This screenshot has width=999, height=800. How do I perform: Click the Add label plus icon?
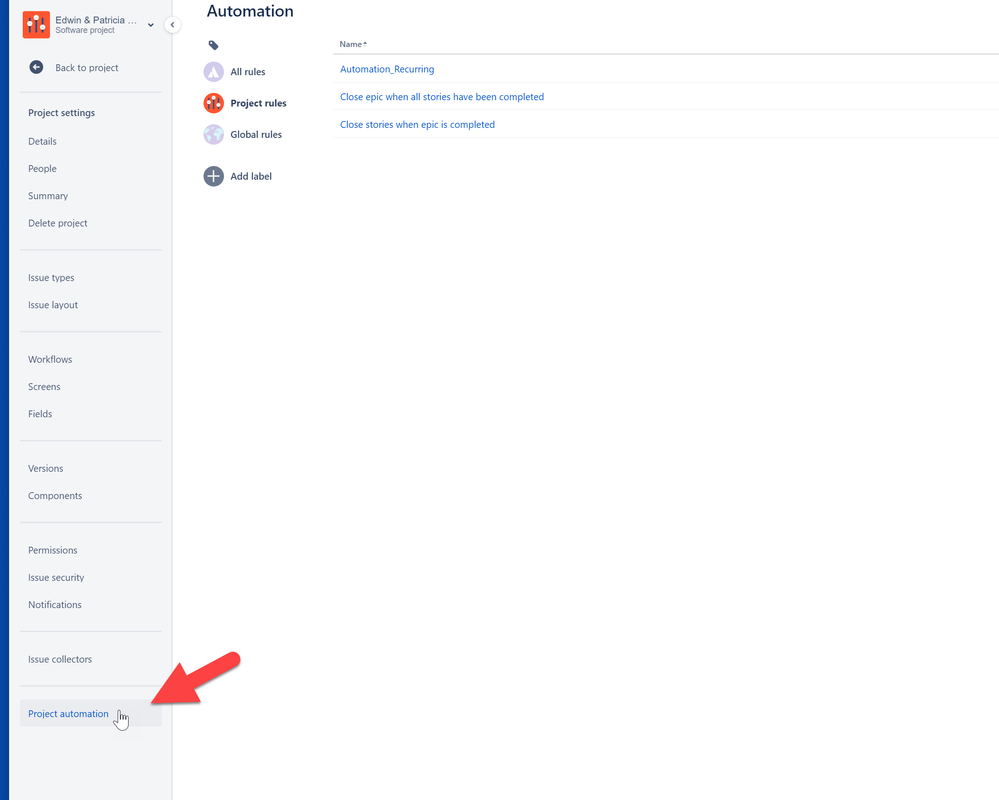click(213, 176)
